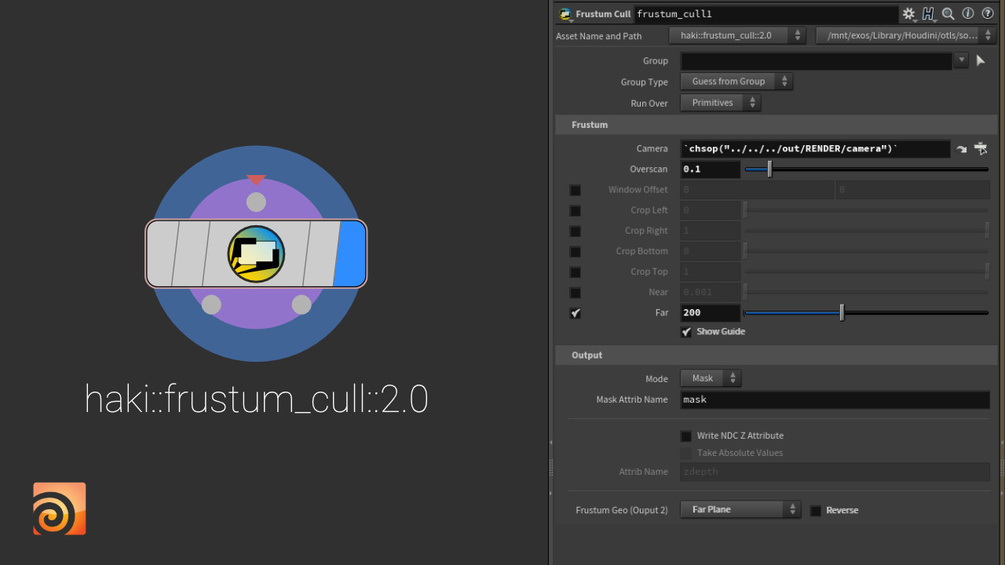
Task: Click the info circle icon in header
Action: 968,13
